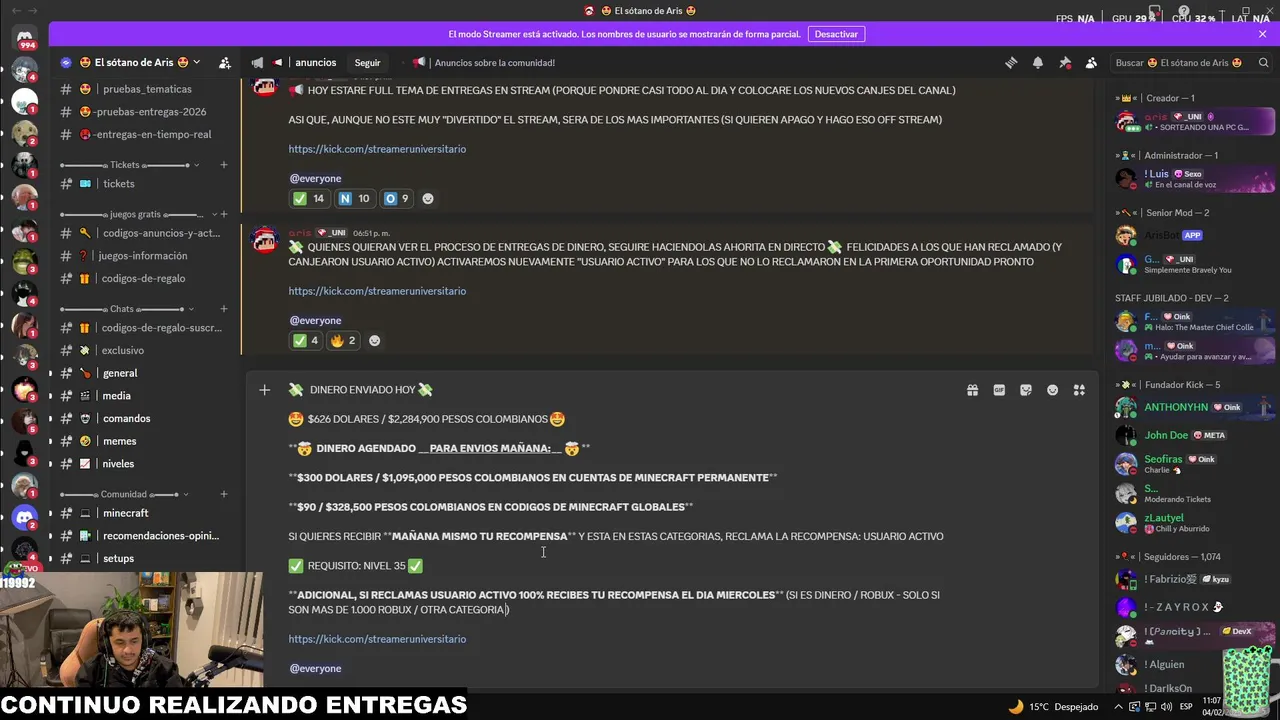Open Discord direct messages home icon
Image resolution: width=1280 pixels, height=720 pixels.
click(x=24, y=38)
